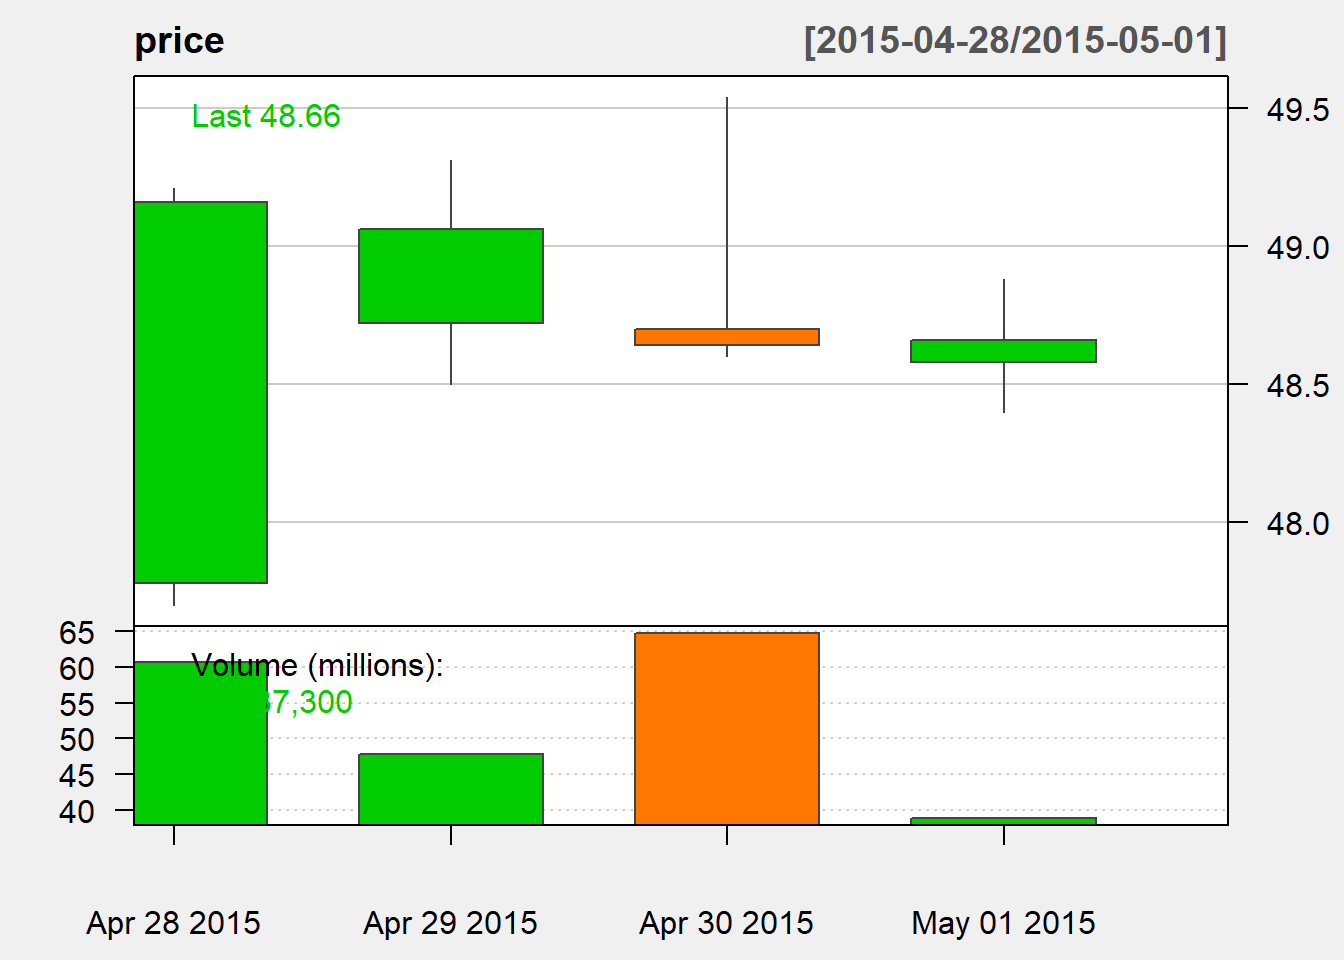The image size is (1344, 960).
Task: Click the orange Apr 30 candlestick body
Action: [x=727, y=337]
